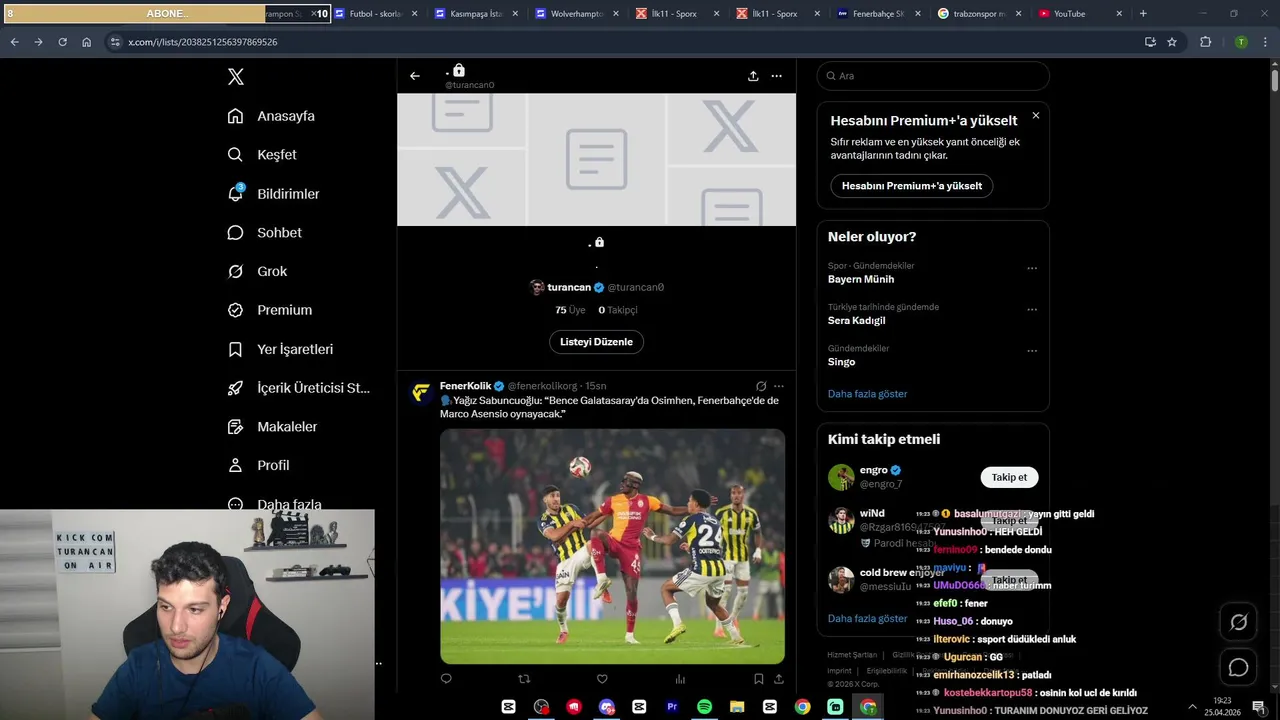Click floating messages chat button

coord(1238,667)
